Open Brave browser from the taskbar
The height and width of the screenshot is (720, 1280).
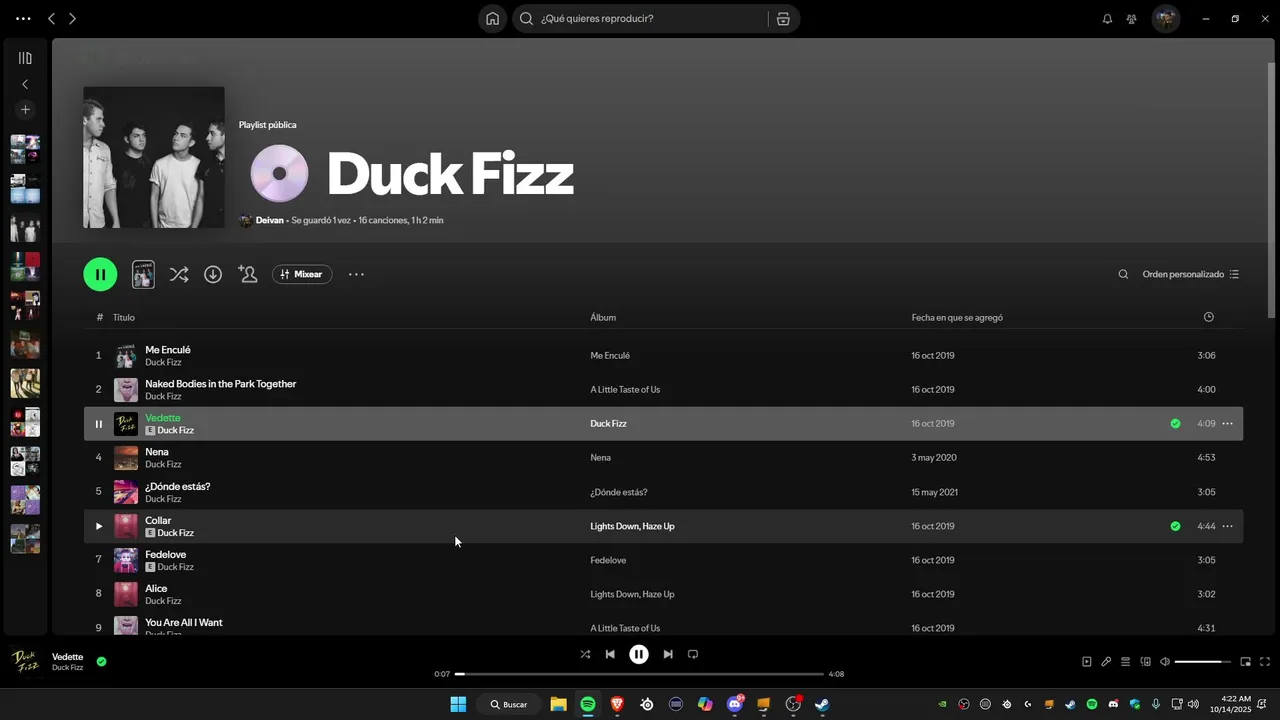617,704
